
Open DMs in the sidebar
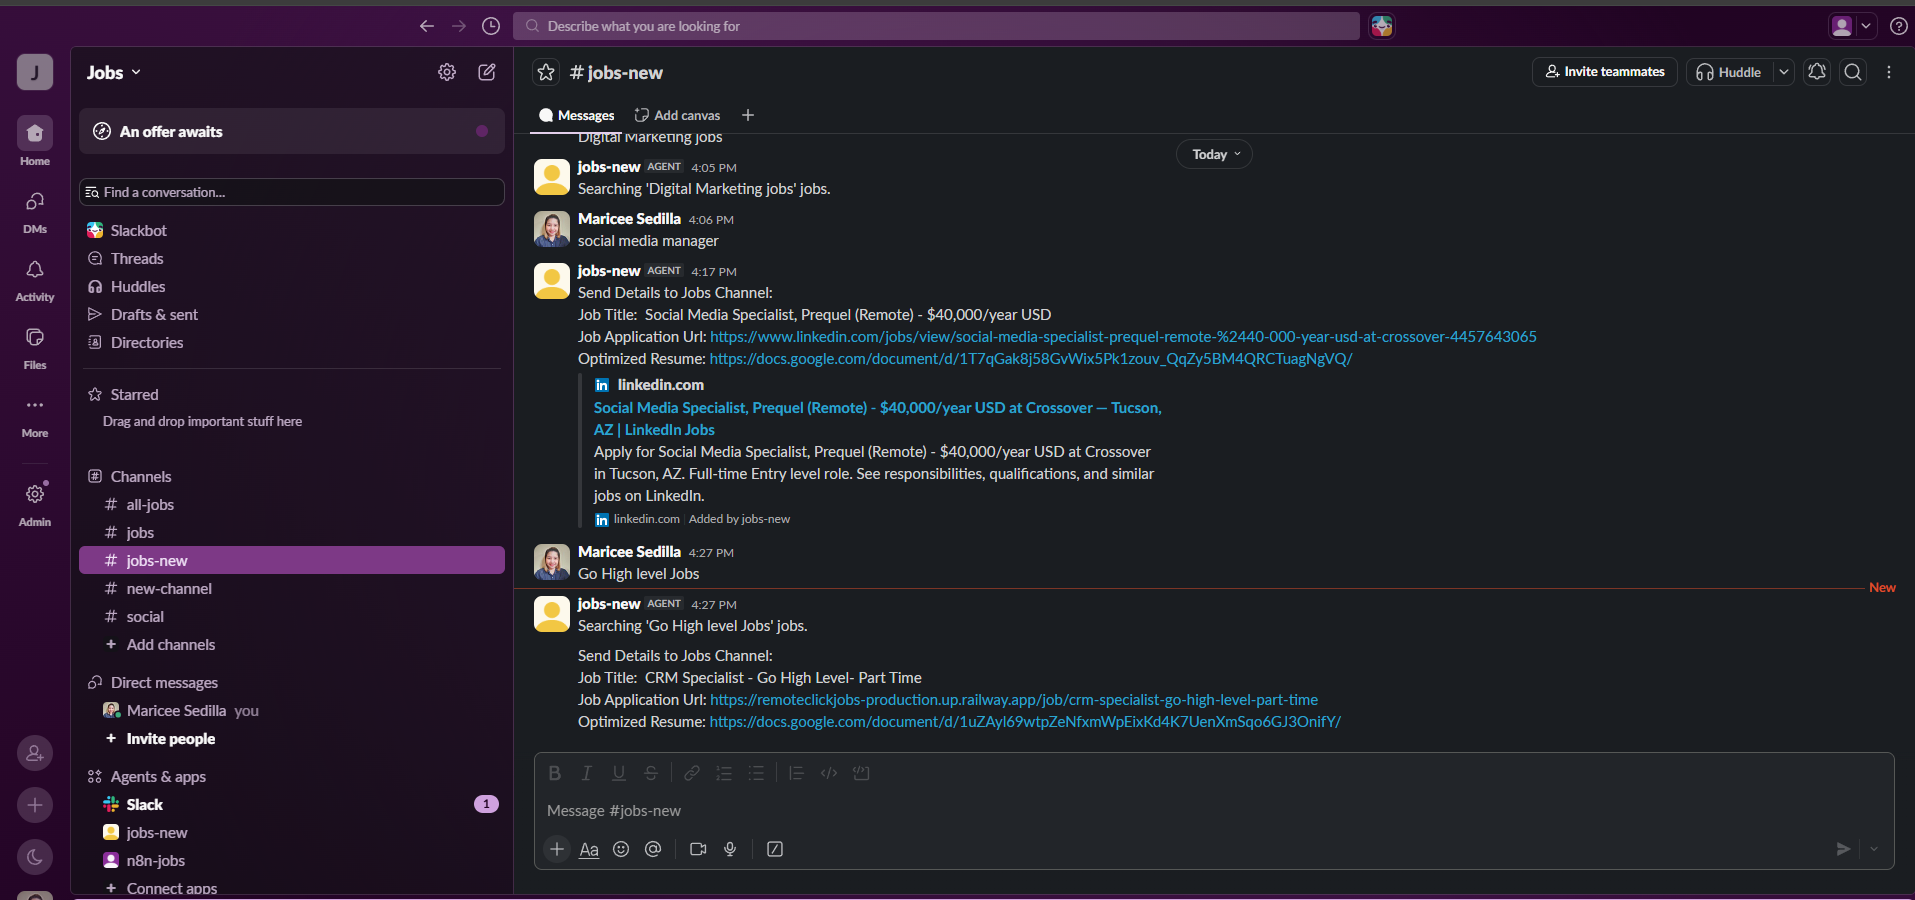tap(35, 212)
